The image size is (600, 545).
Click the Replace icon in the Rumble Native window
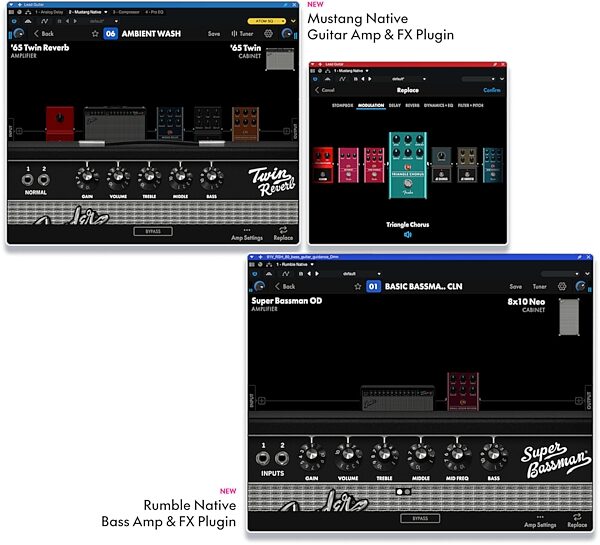[577, 521]
